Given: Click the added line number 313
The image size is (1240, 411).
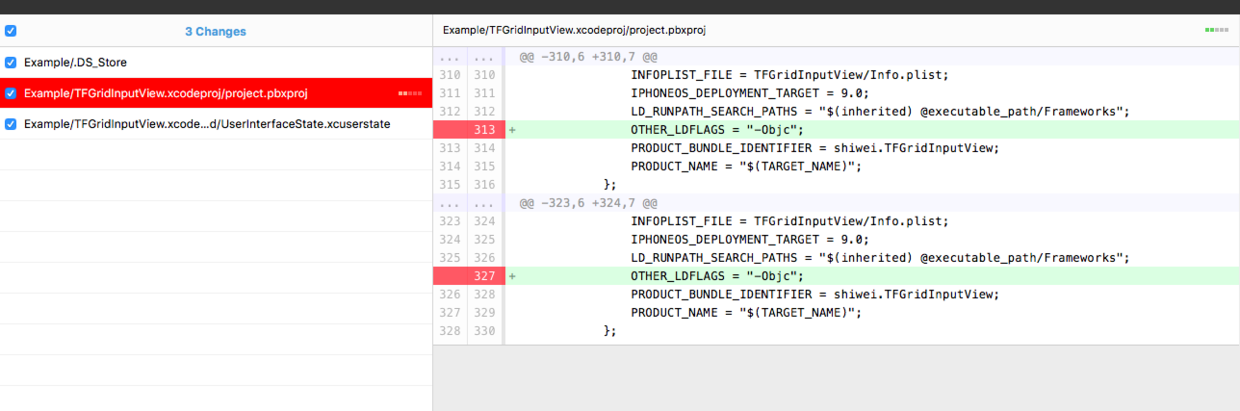Looking at the screenshot, I should (484, 130).
